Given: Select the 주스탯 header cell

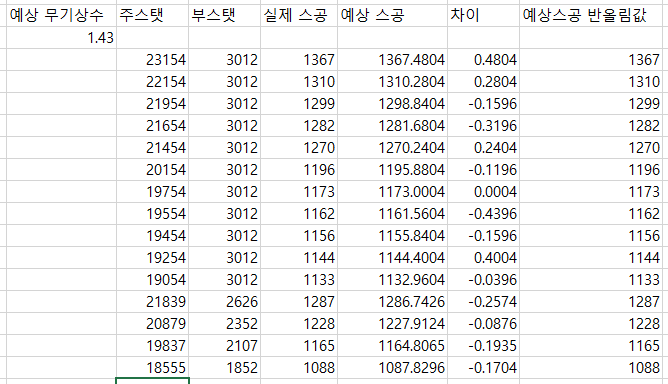Looking at the screenshot, I should point(153,16).
